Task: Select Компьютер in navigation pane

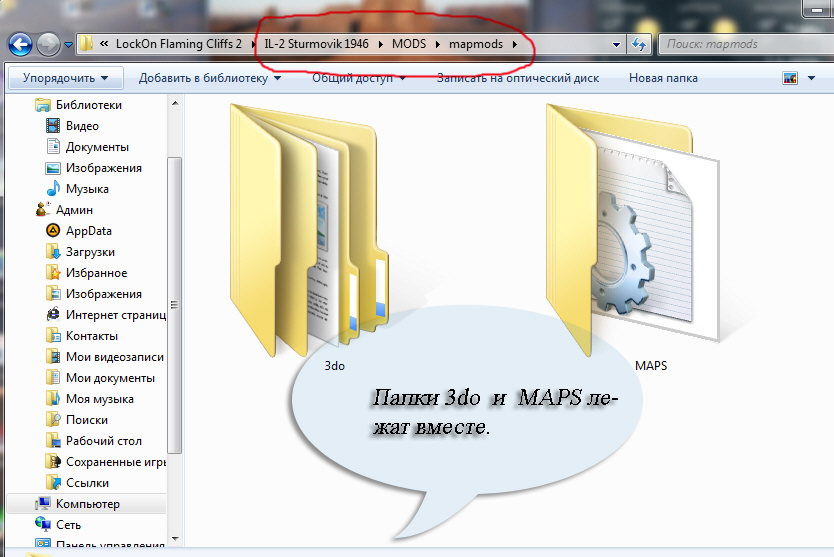Action: point(87,504)
